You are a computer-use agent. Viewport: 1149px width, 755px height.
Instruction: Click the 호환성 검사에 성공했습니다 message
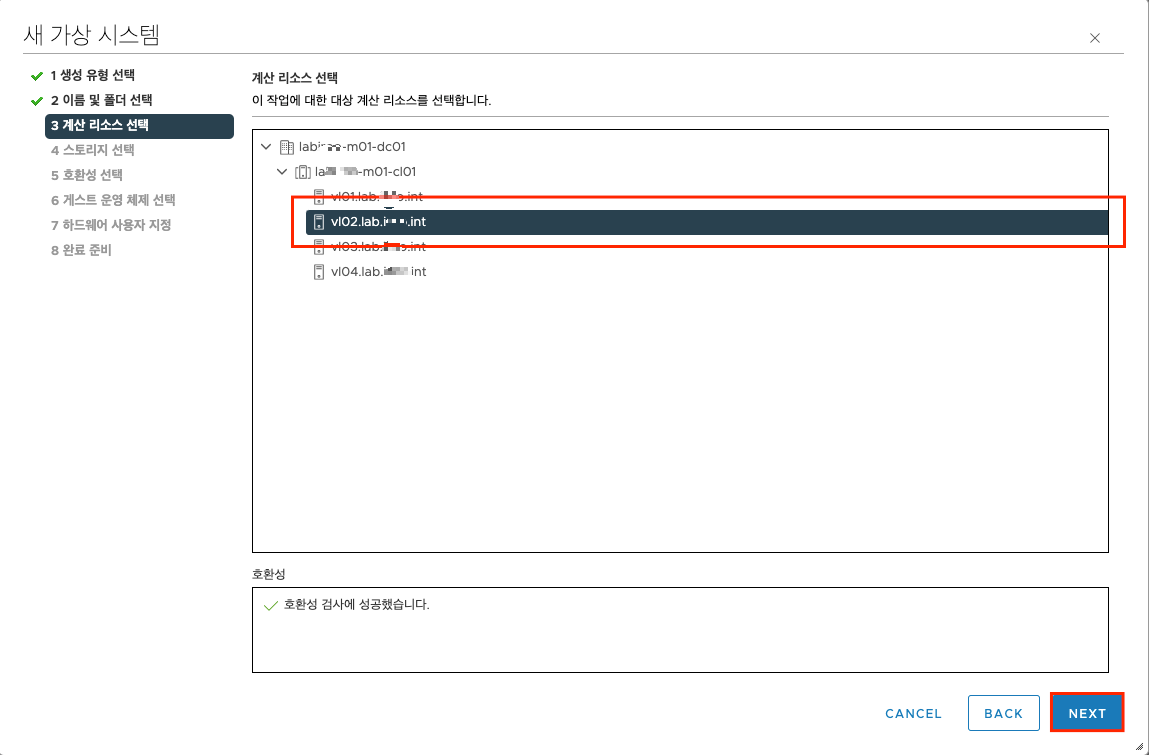click(x=357, y=605)
